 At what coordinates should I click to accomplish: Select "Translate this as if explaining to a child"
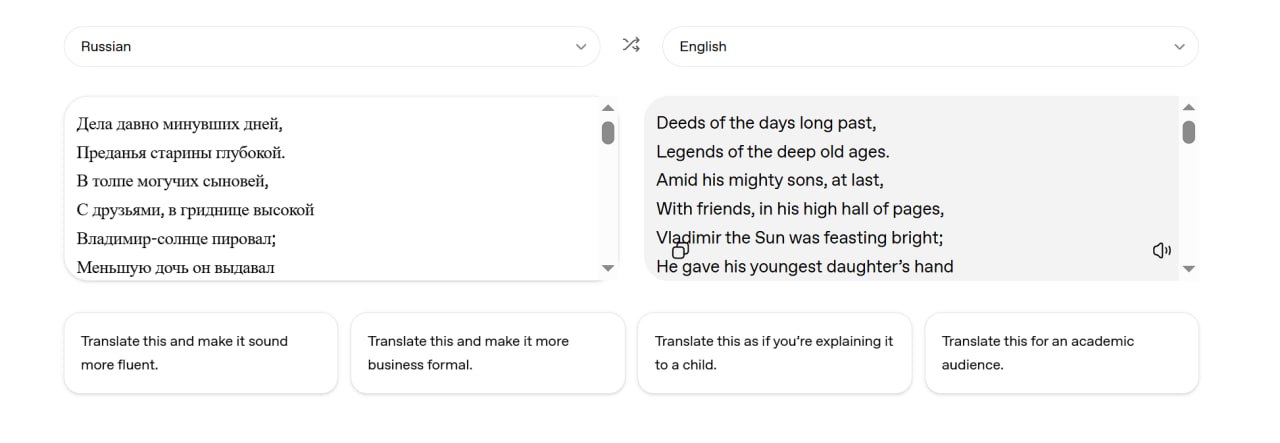pos(774,353)
